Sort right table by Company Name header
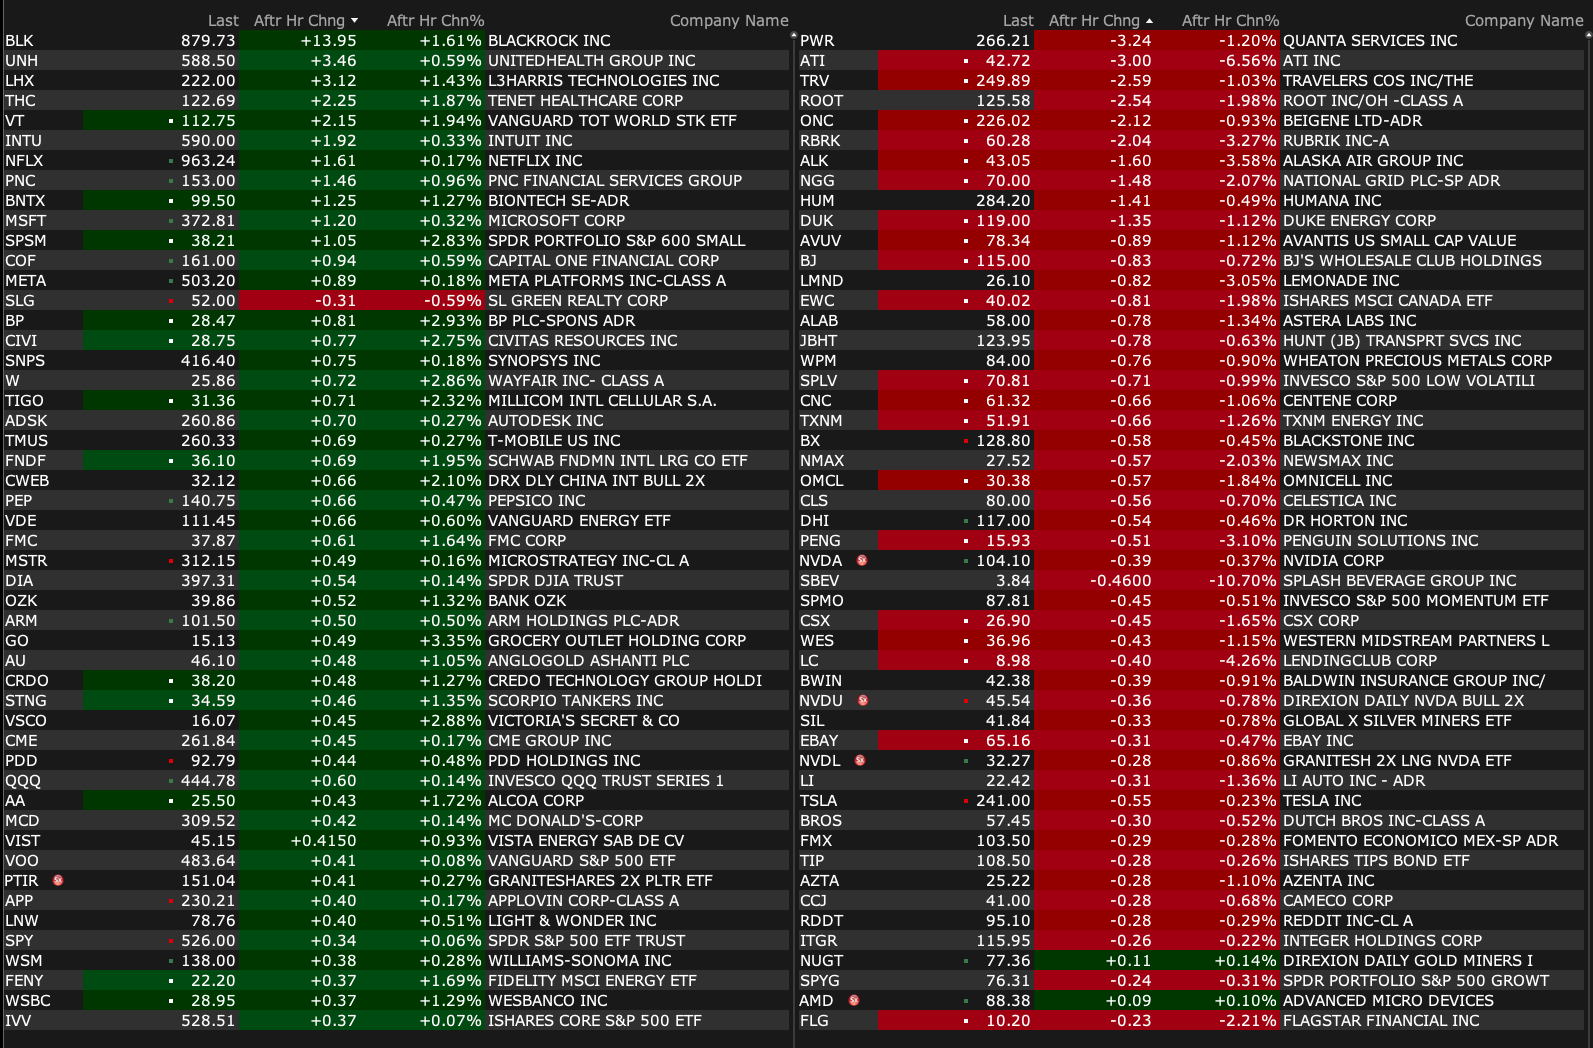This screenshot has width=1593, height=1048. pyautogui.click(x=1523, y=21)
